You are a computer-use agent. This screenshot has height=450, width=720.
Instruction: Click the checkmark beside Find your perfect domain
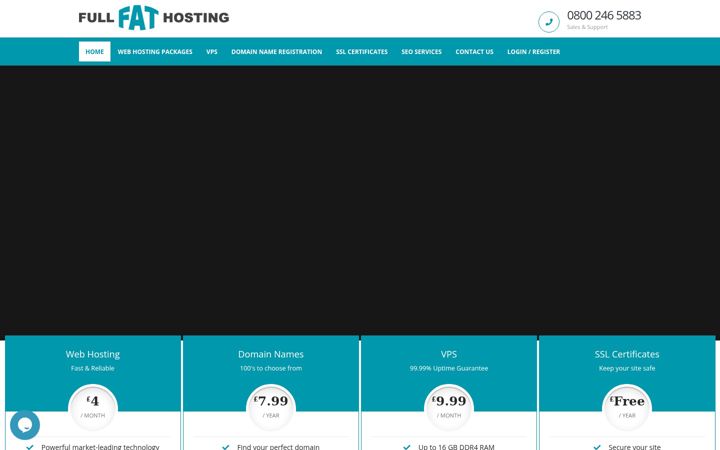225,447
